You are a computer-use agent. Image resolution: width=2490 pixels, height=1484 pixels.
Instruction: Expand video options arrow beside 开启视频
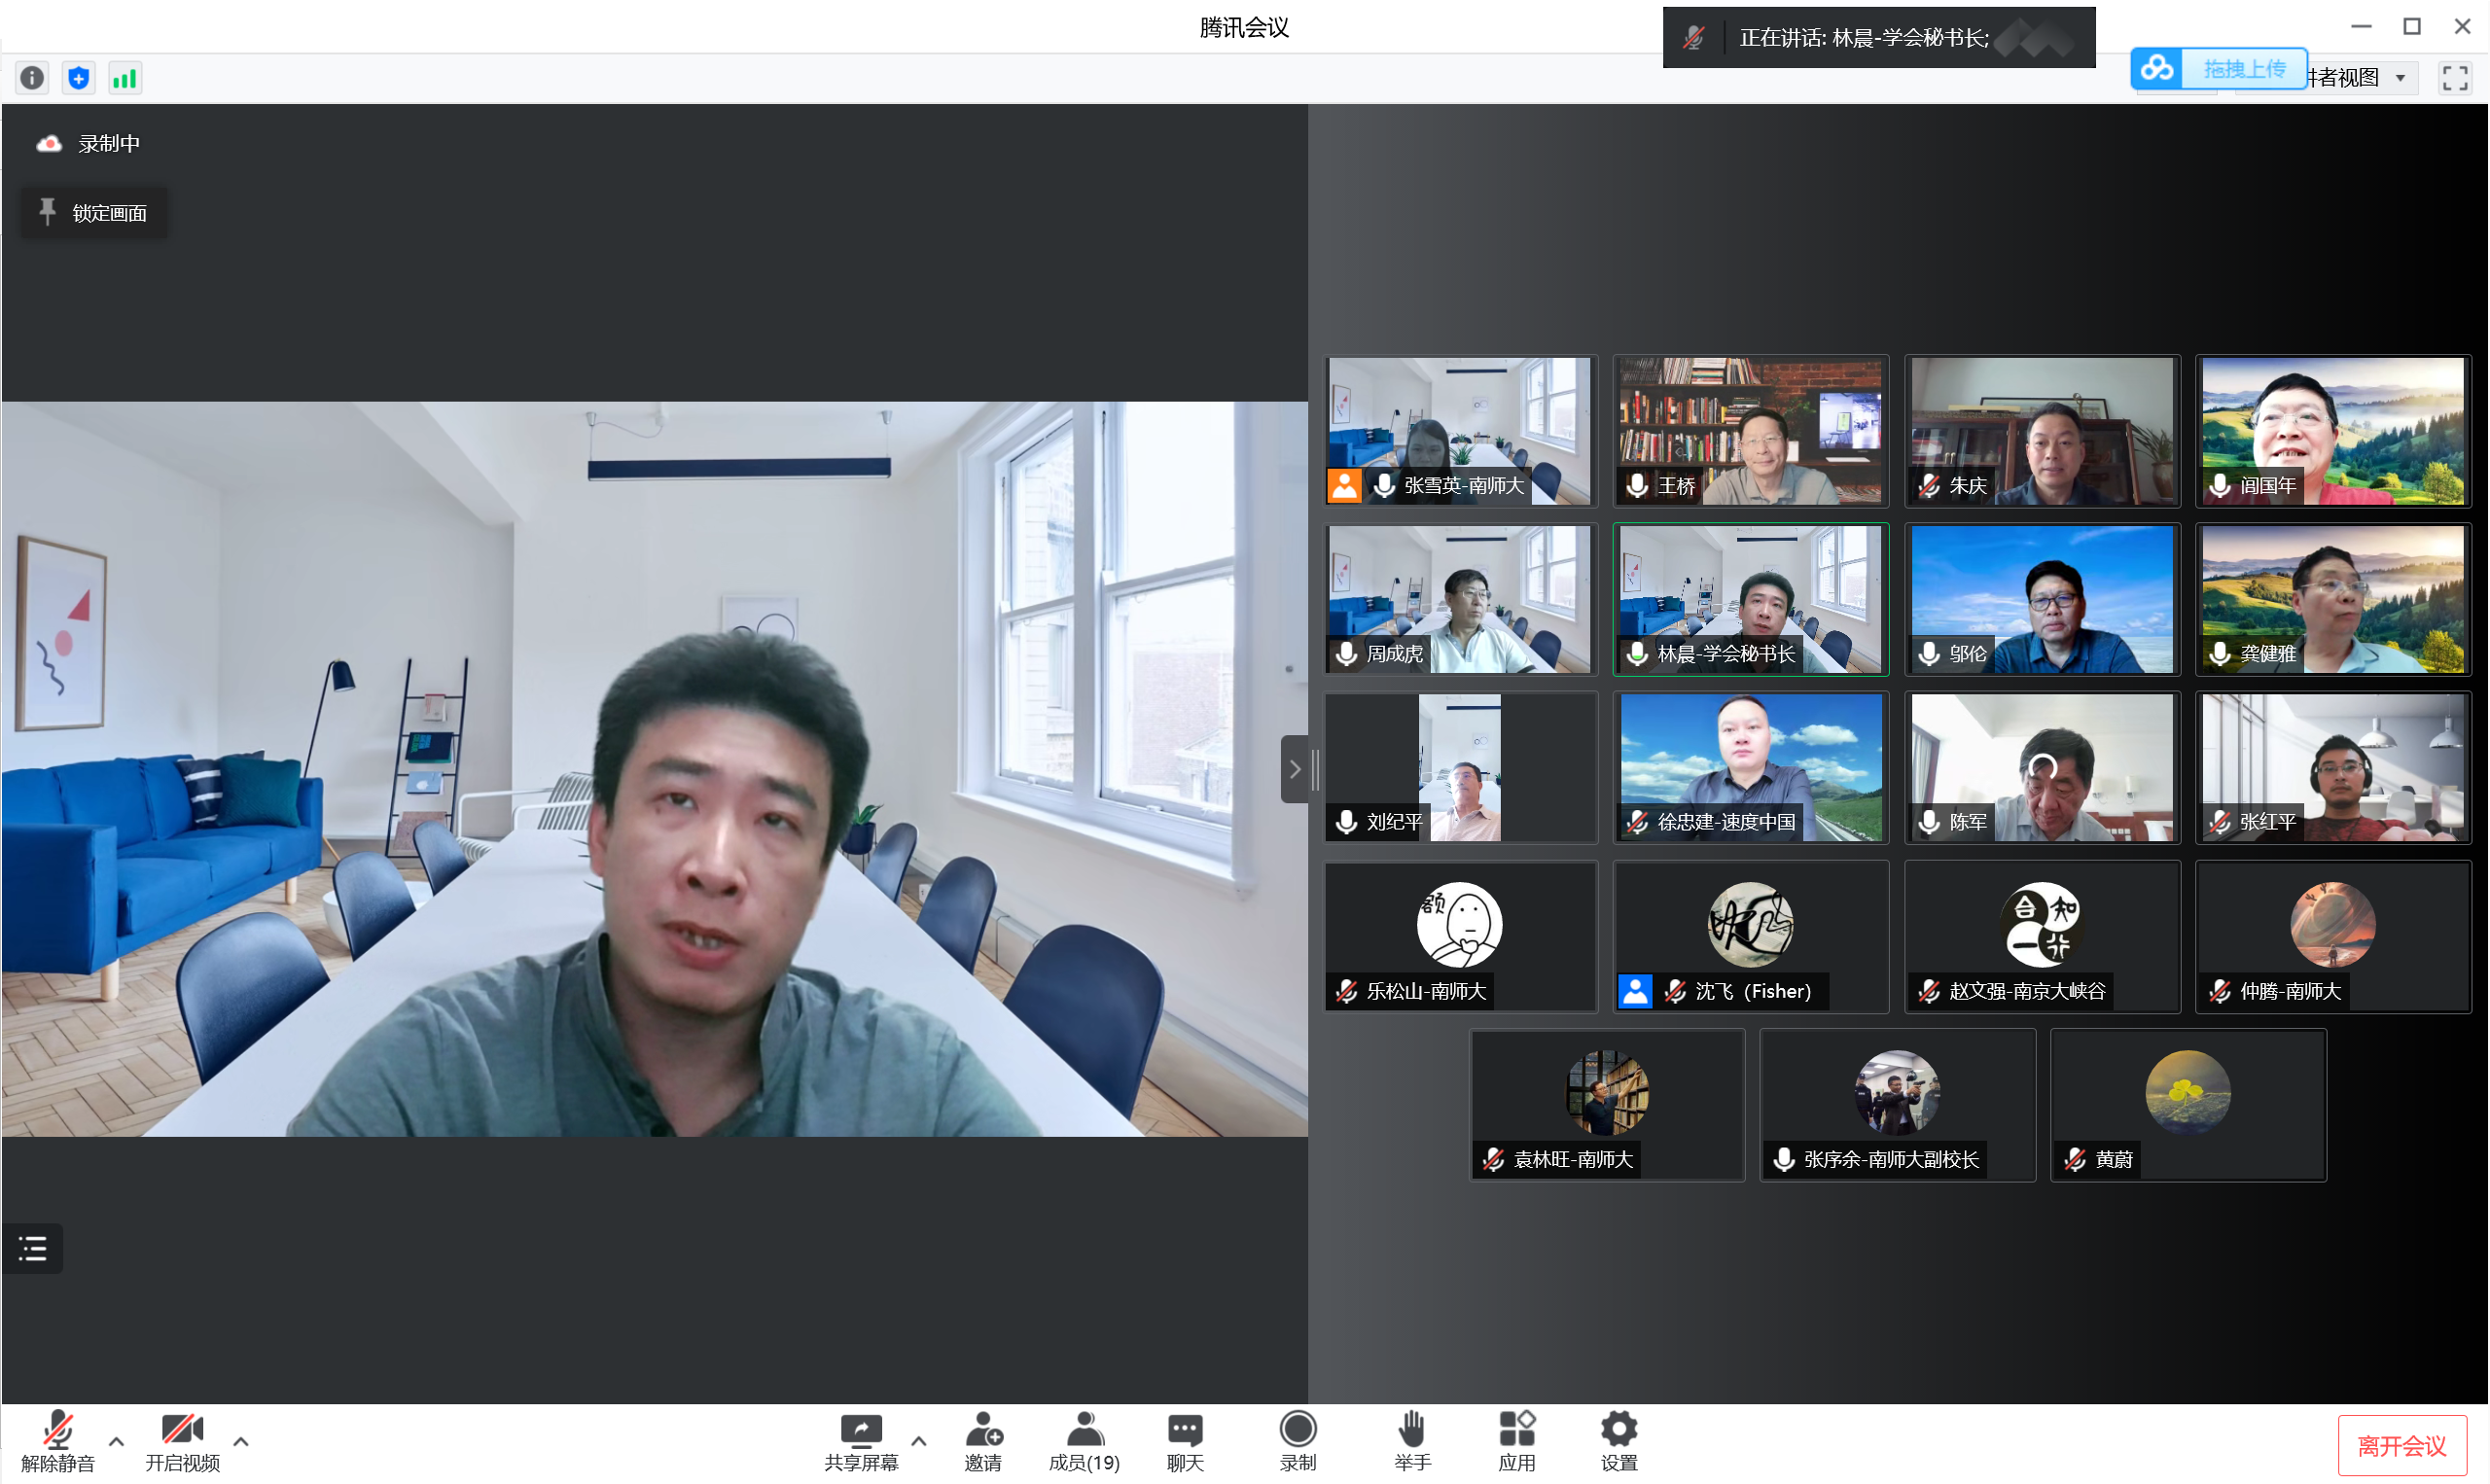pyautogui.click(x=241, y=1441)
